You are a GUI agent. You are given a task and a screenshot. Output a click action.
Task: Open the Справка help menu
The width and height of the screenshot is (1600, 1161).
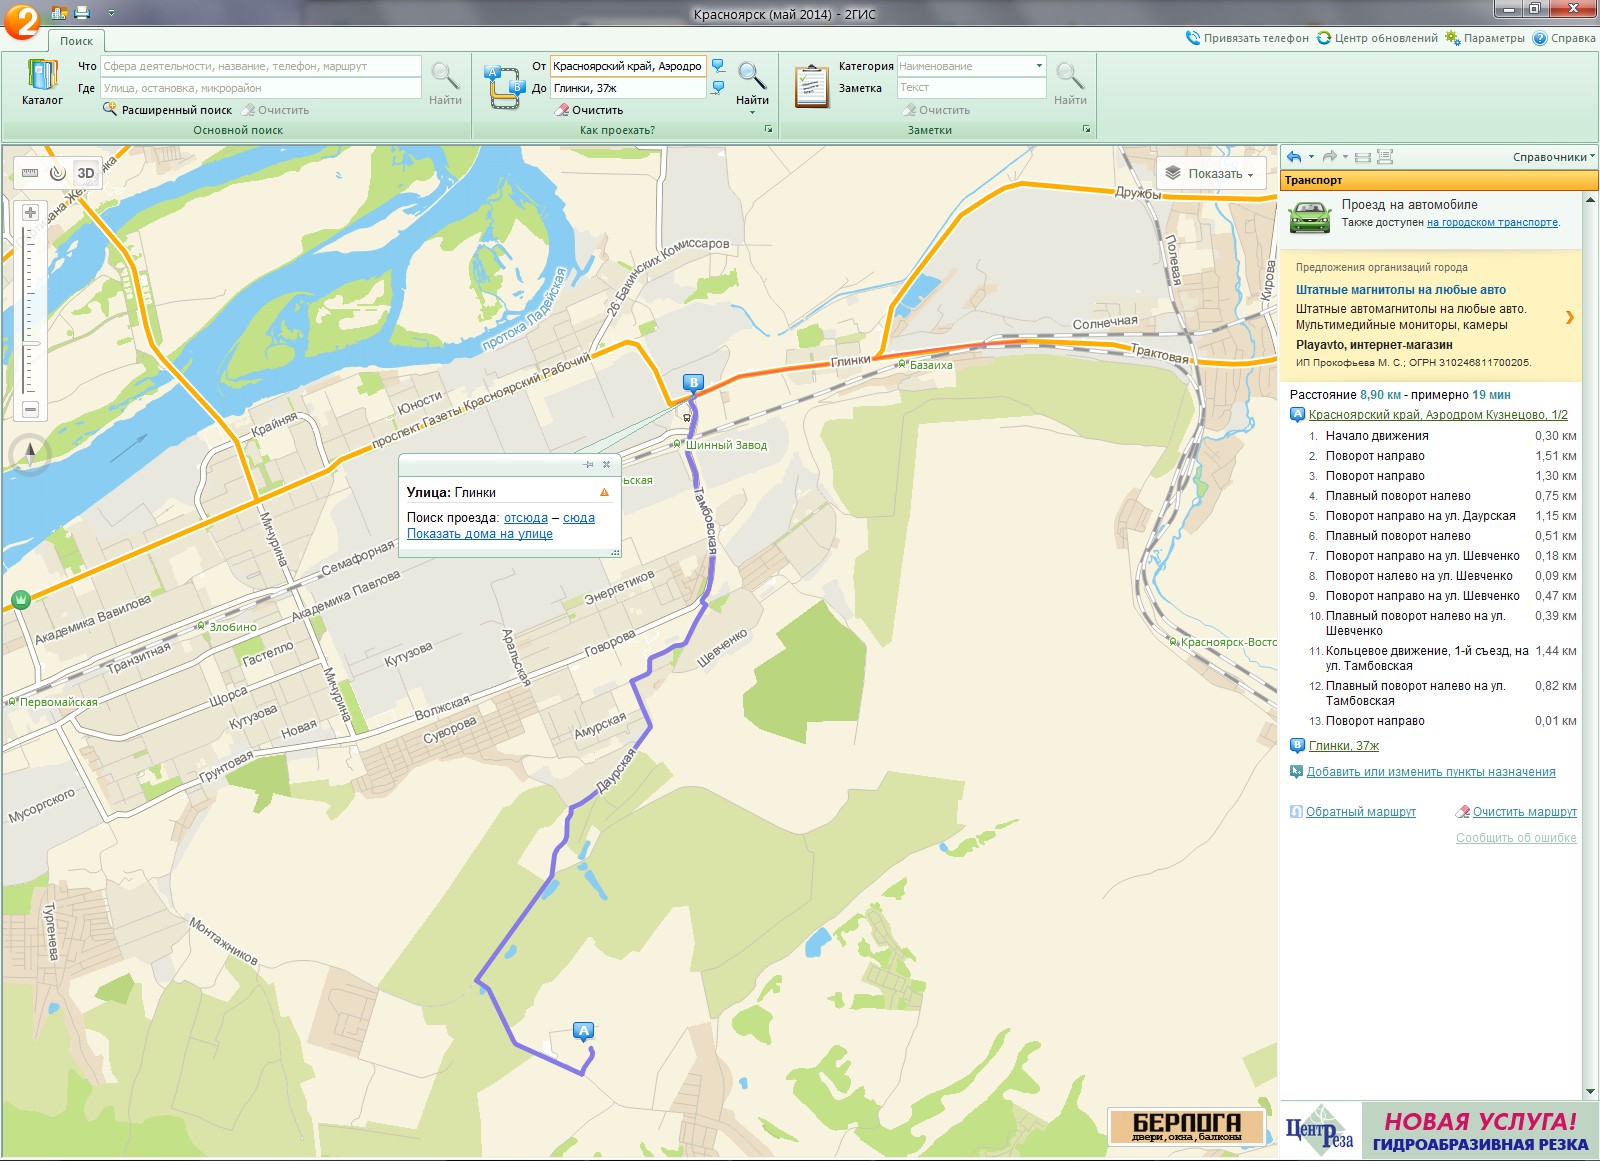pos(1565,38)
